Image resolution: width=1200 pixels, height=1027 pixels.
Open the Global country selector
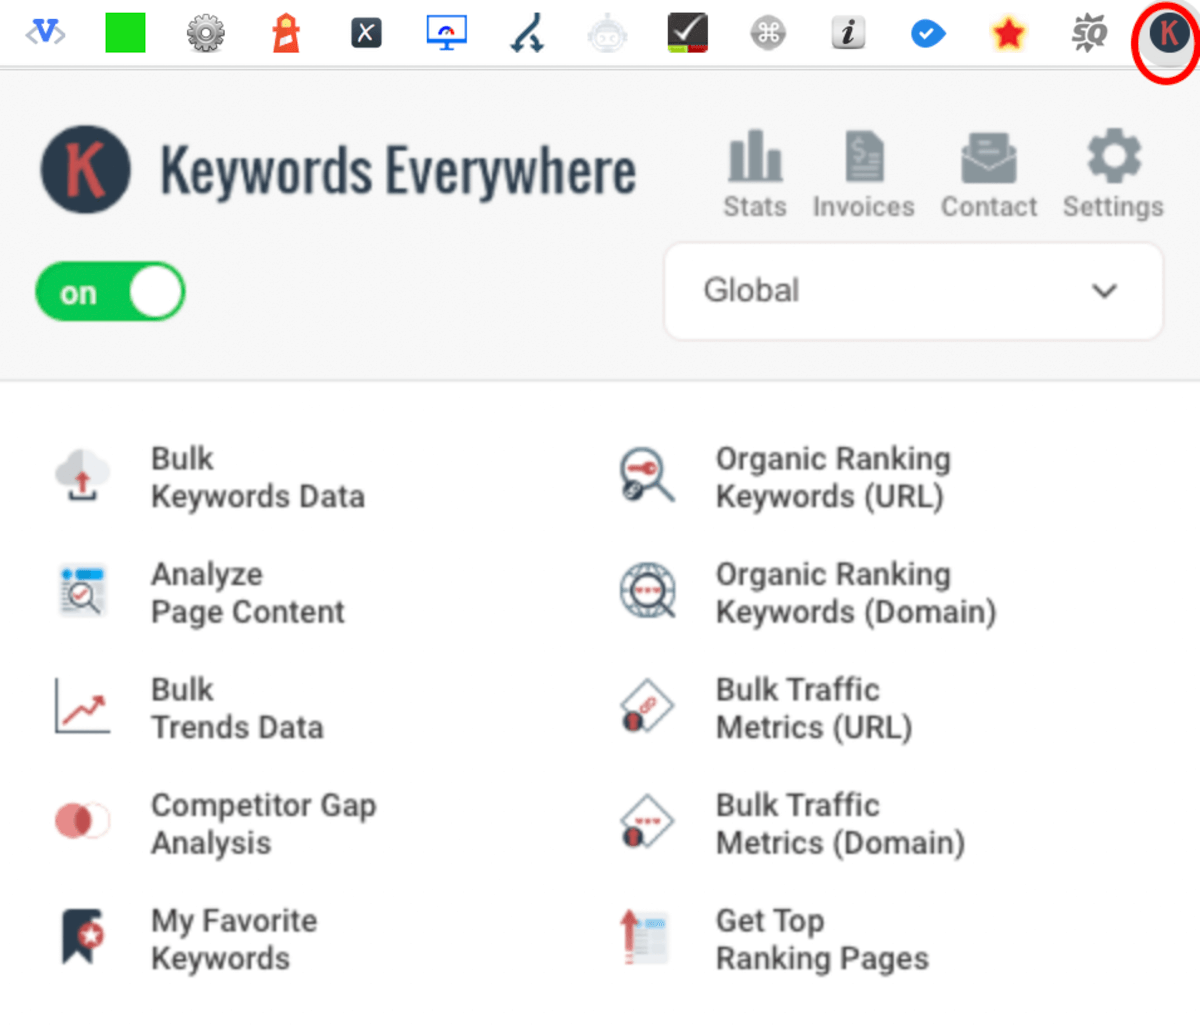point(912,291)
